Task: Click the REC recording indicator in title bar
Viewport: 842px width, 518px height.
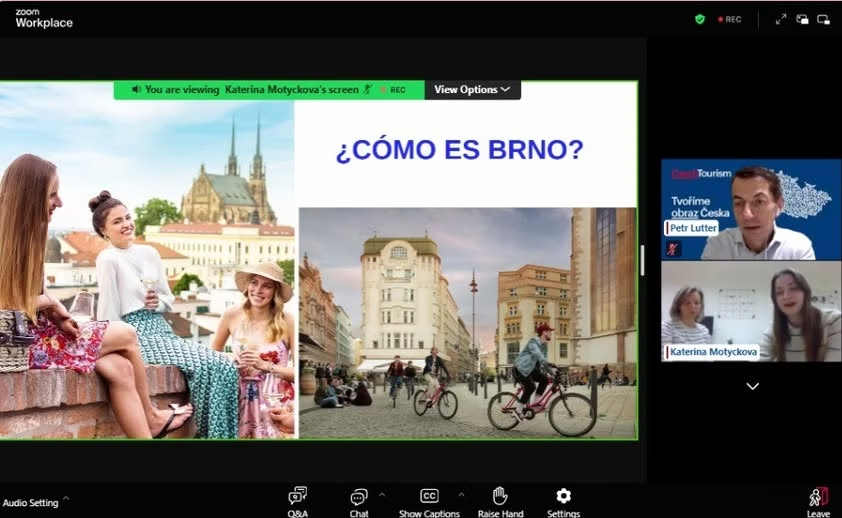Action: pyautogui.click(x=730, y=19)
